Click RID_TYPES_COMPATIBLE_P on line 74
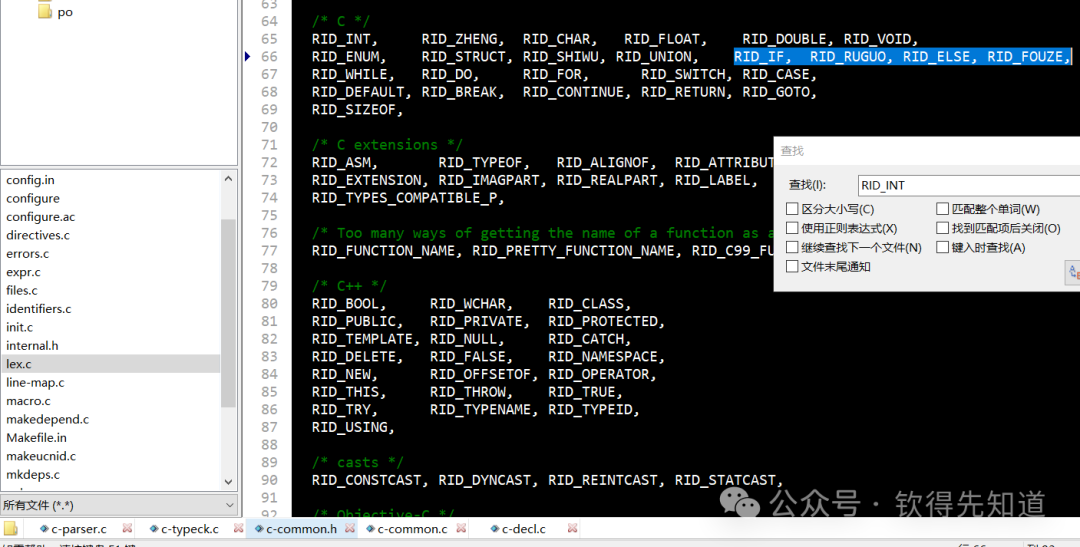Viewport: 1080px width, 547px height. [x=404, y=198]
